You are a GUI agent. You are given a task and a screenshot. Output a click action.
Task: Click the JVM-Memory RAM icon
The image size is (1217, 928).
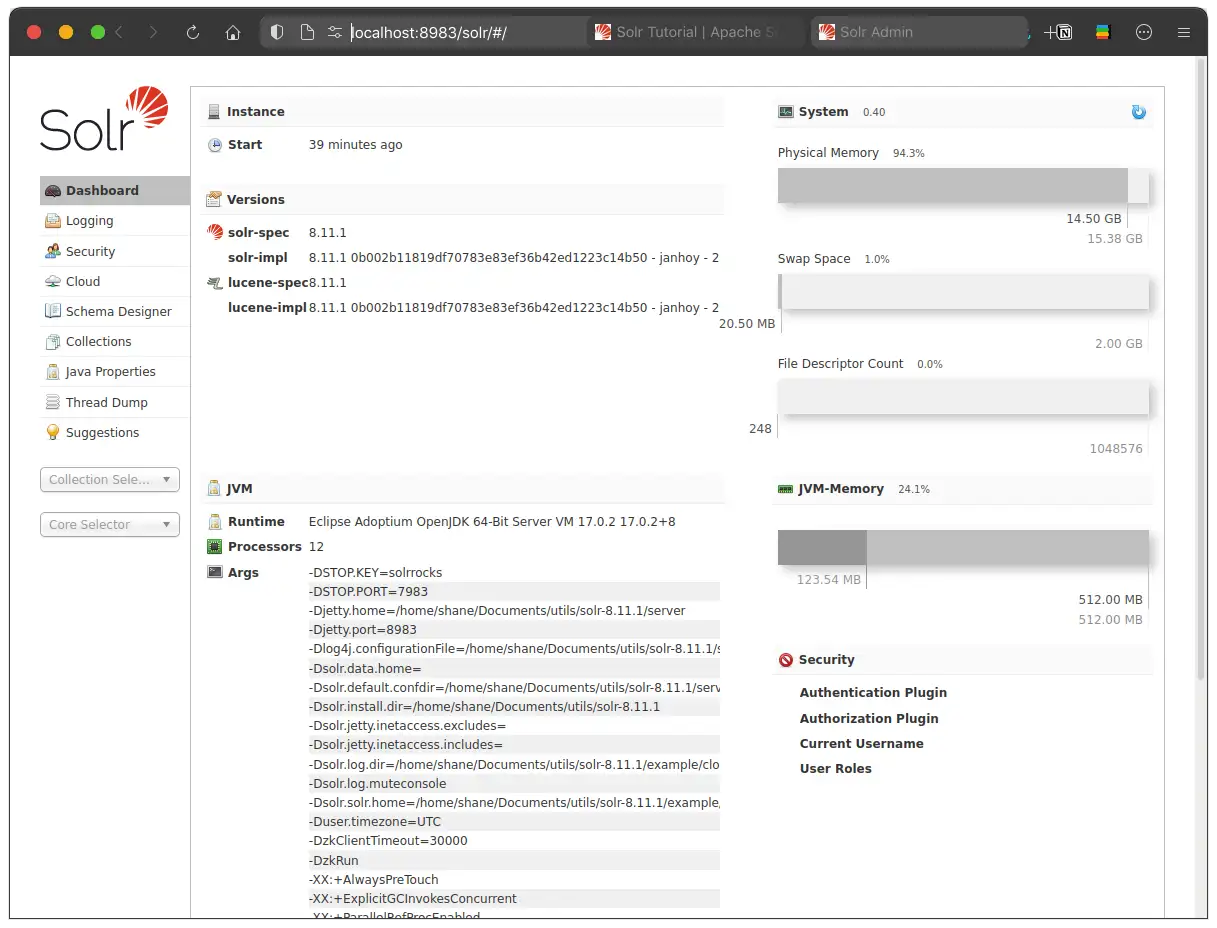[786, 489]
